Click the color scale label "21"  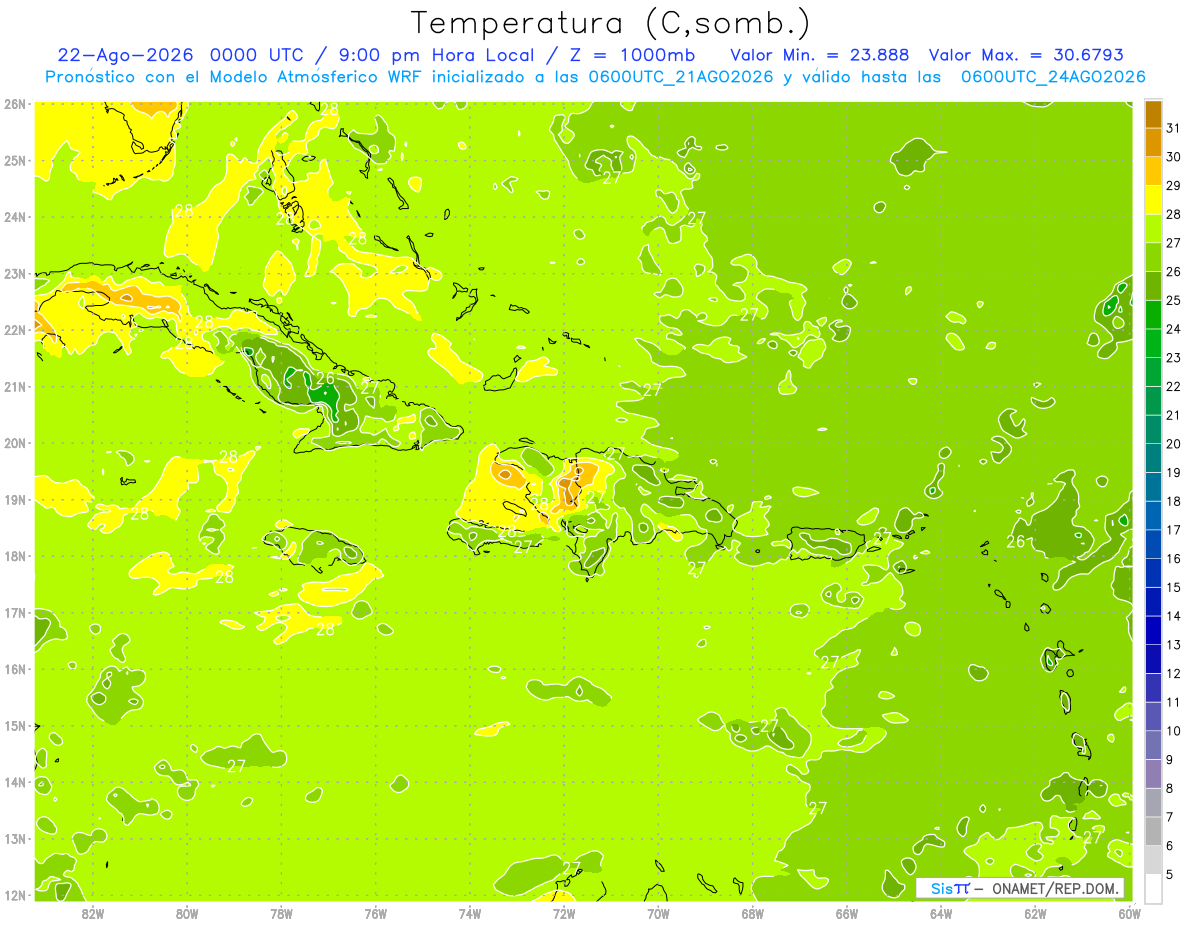1173,415
